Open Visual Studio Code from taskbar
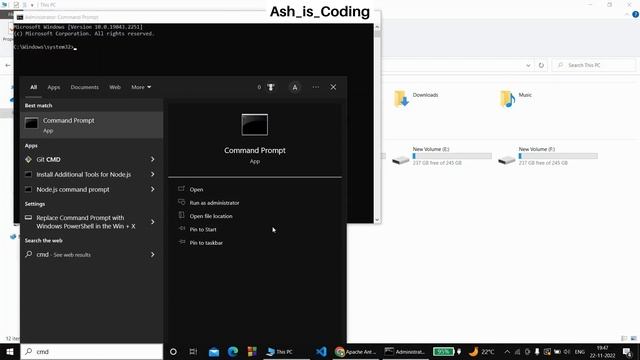 [321, 351]
